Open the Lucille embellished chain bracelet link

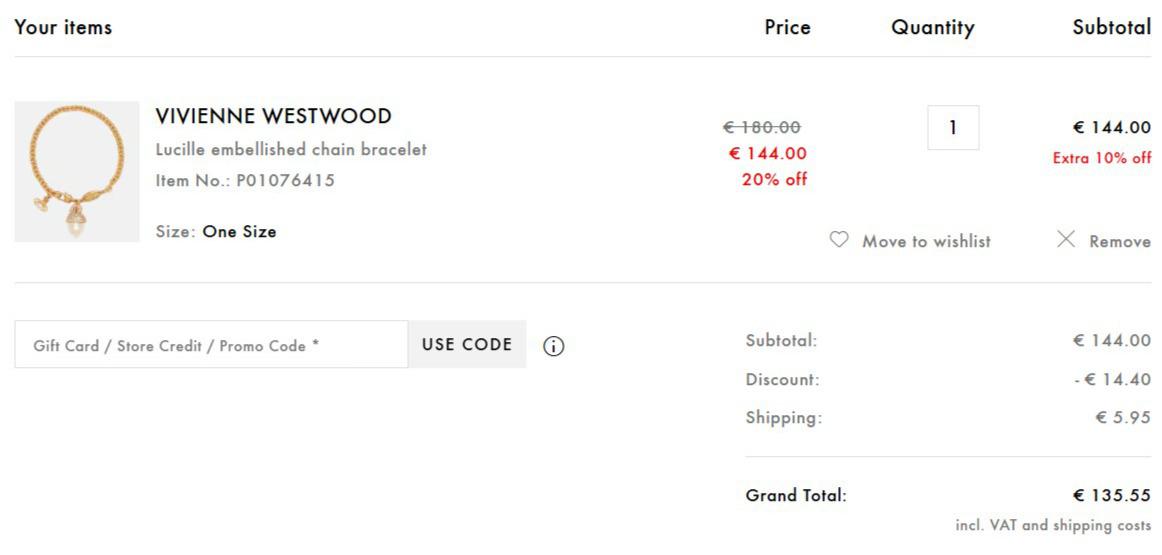[x=291, y=149]
